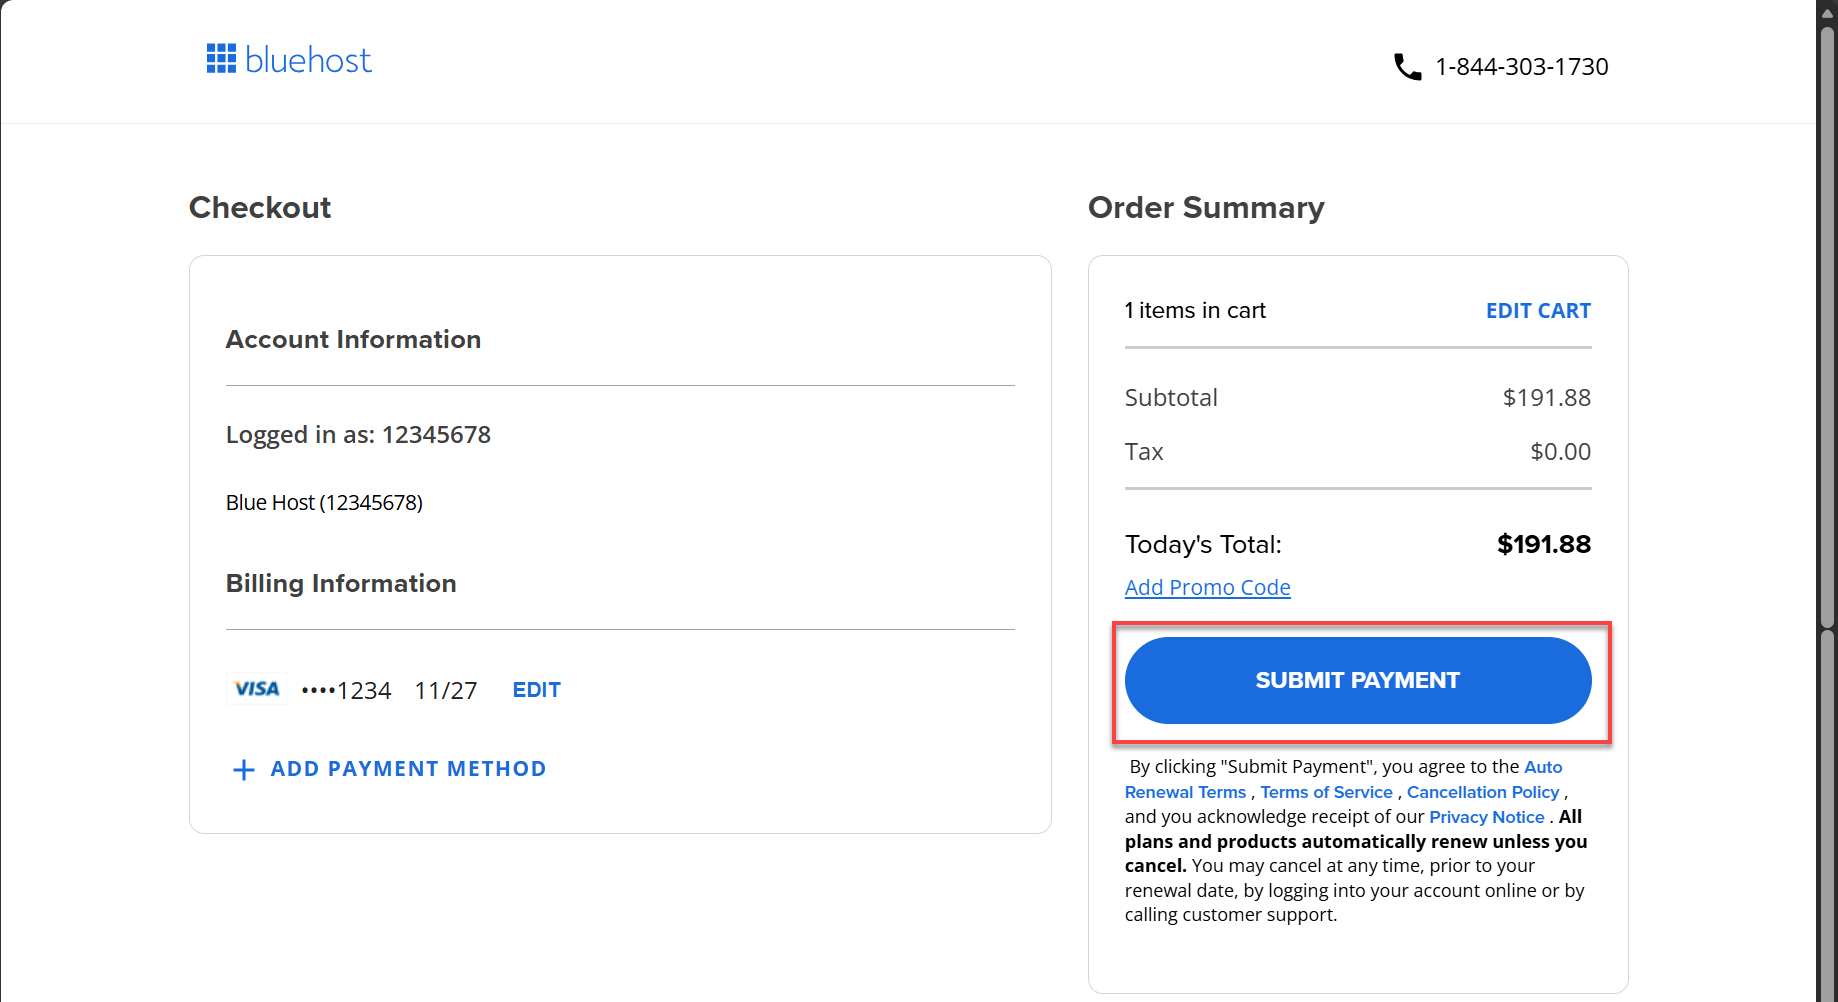Click Add Promo Code
Viewport: 1838px width, 1002px height.
coord(1207,587)
